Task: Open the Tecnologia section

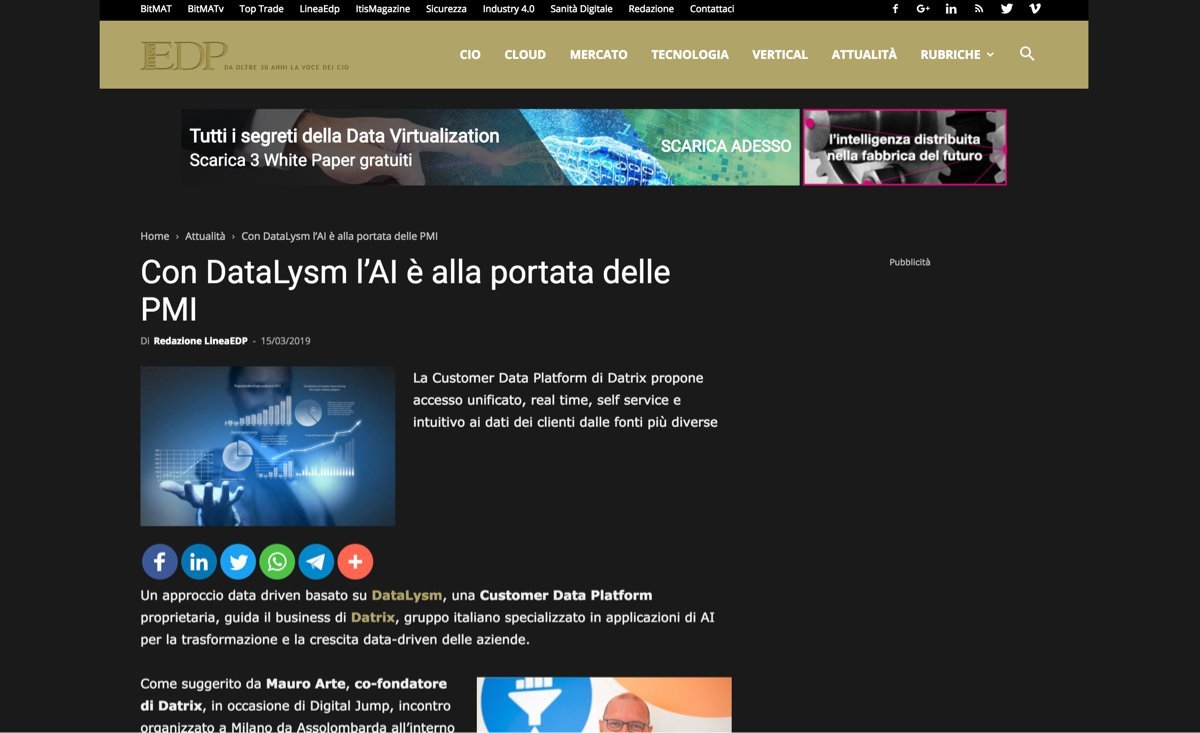Action: coord(690,55)
